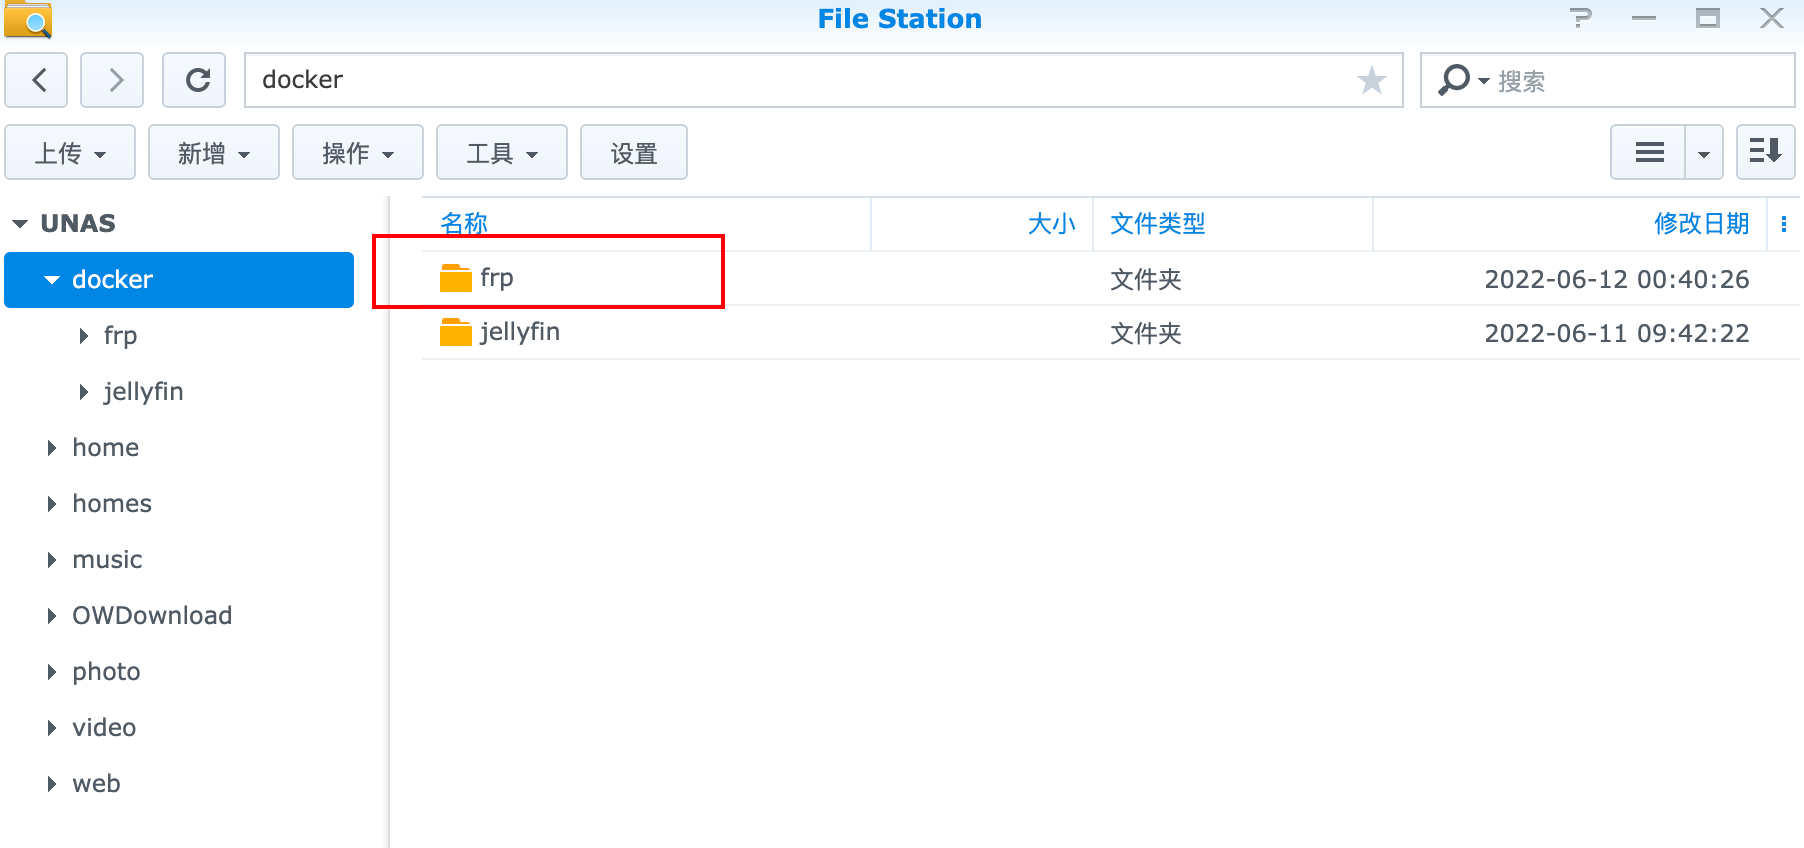
Task: Add docker to favorites with star icon
Action: pos(1371,80)
